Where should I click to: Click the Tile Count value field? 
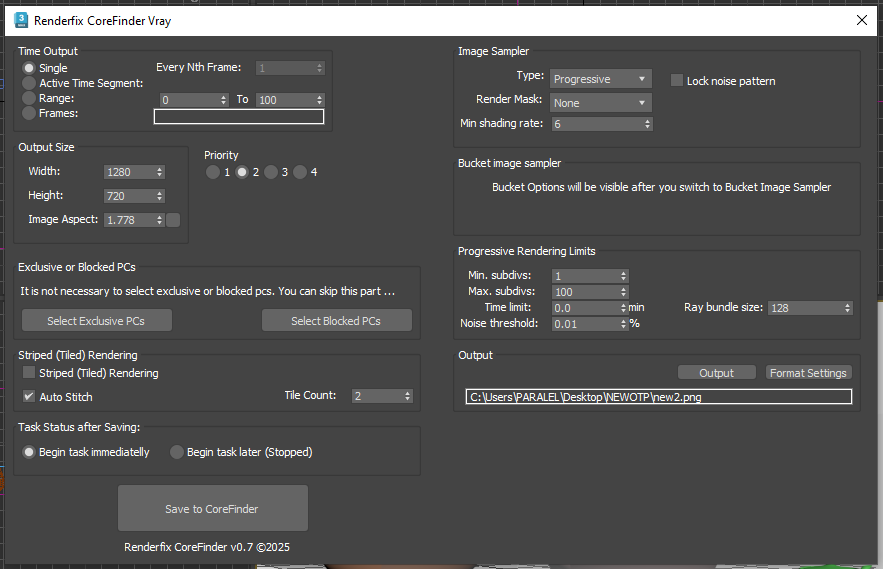tap(377, 396)
